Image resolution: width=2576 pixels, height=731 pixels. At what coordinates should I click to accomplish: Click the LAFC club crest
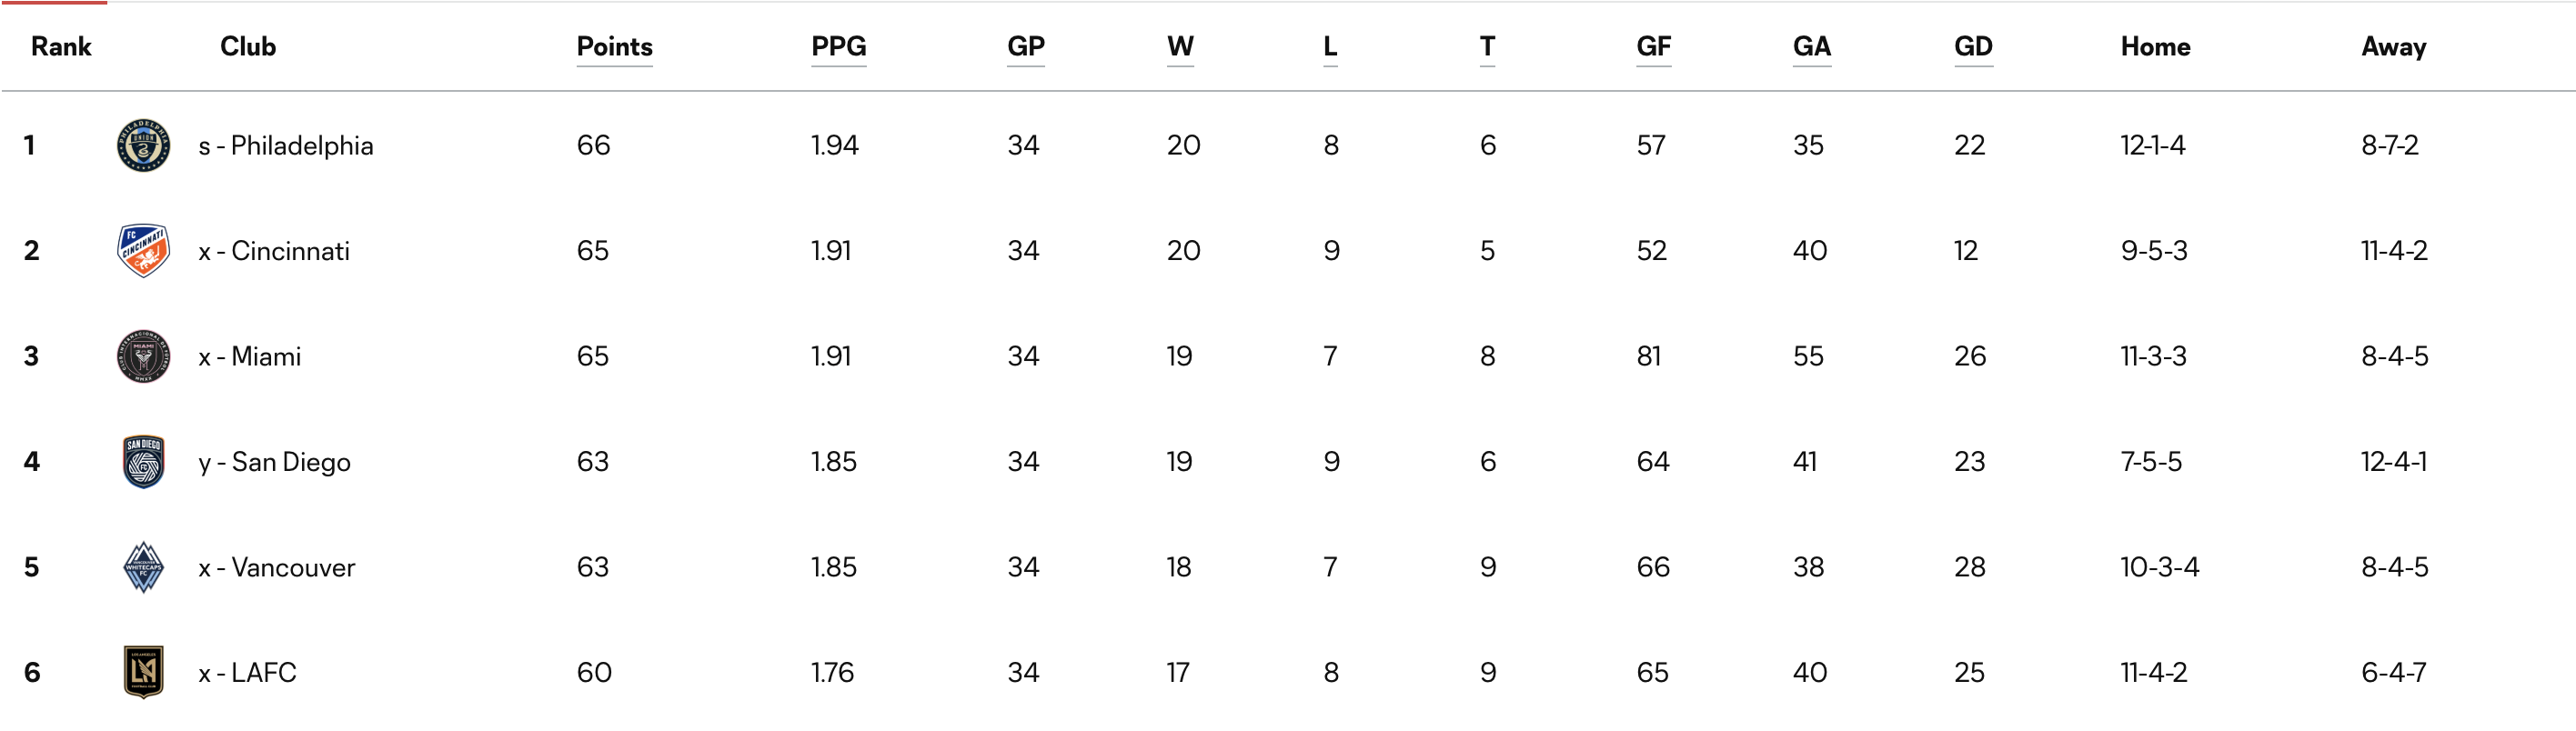pyautogui.click(x=143, y=672)
